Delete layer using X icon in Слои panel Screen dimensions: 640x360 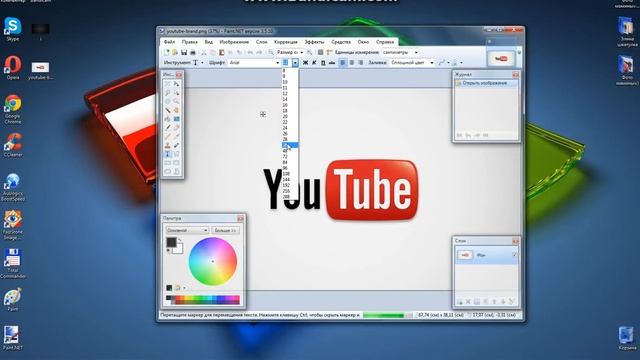468,302
